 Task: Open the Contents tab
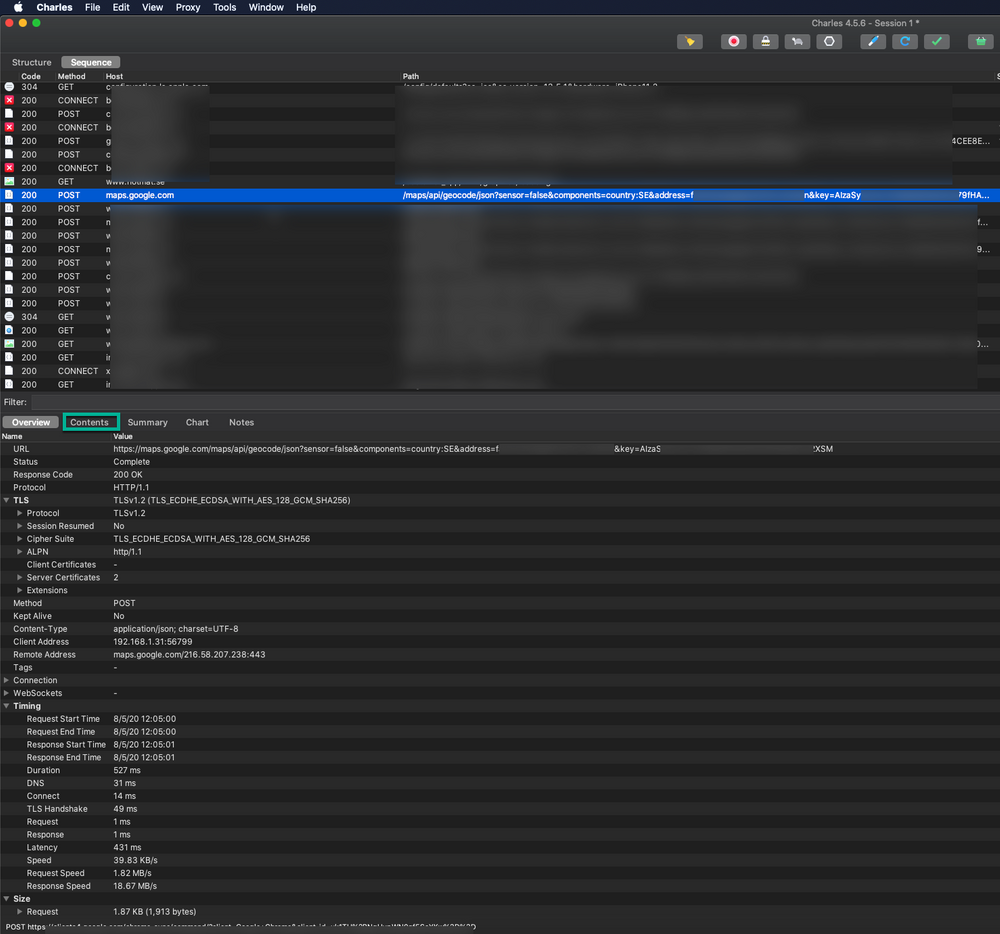91,422
